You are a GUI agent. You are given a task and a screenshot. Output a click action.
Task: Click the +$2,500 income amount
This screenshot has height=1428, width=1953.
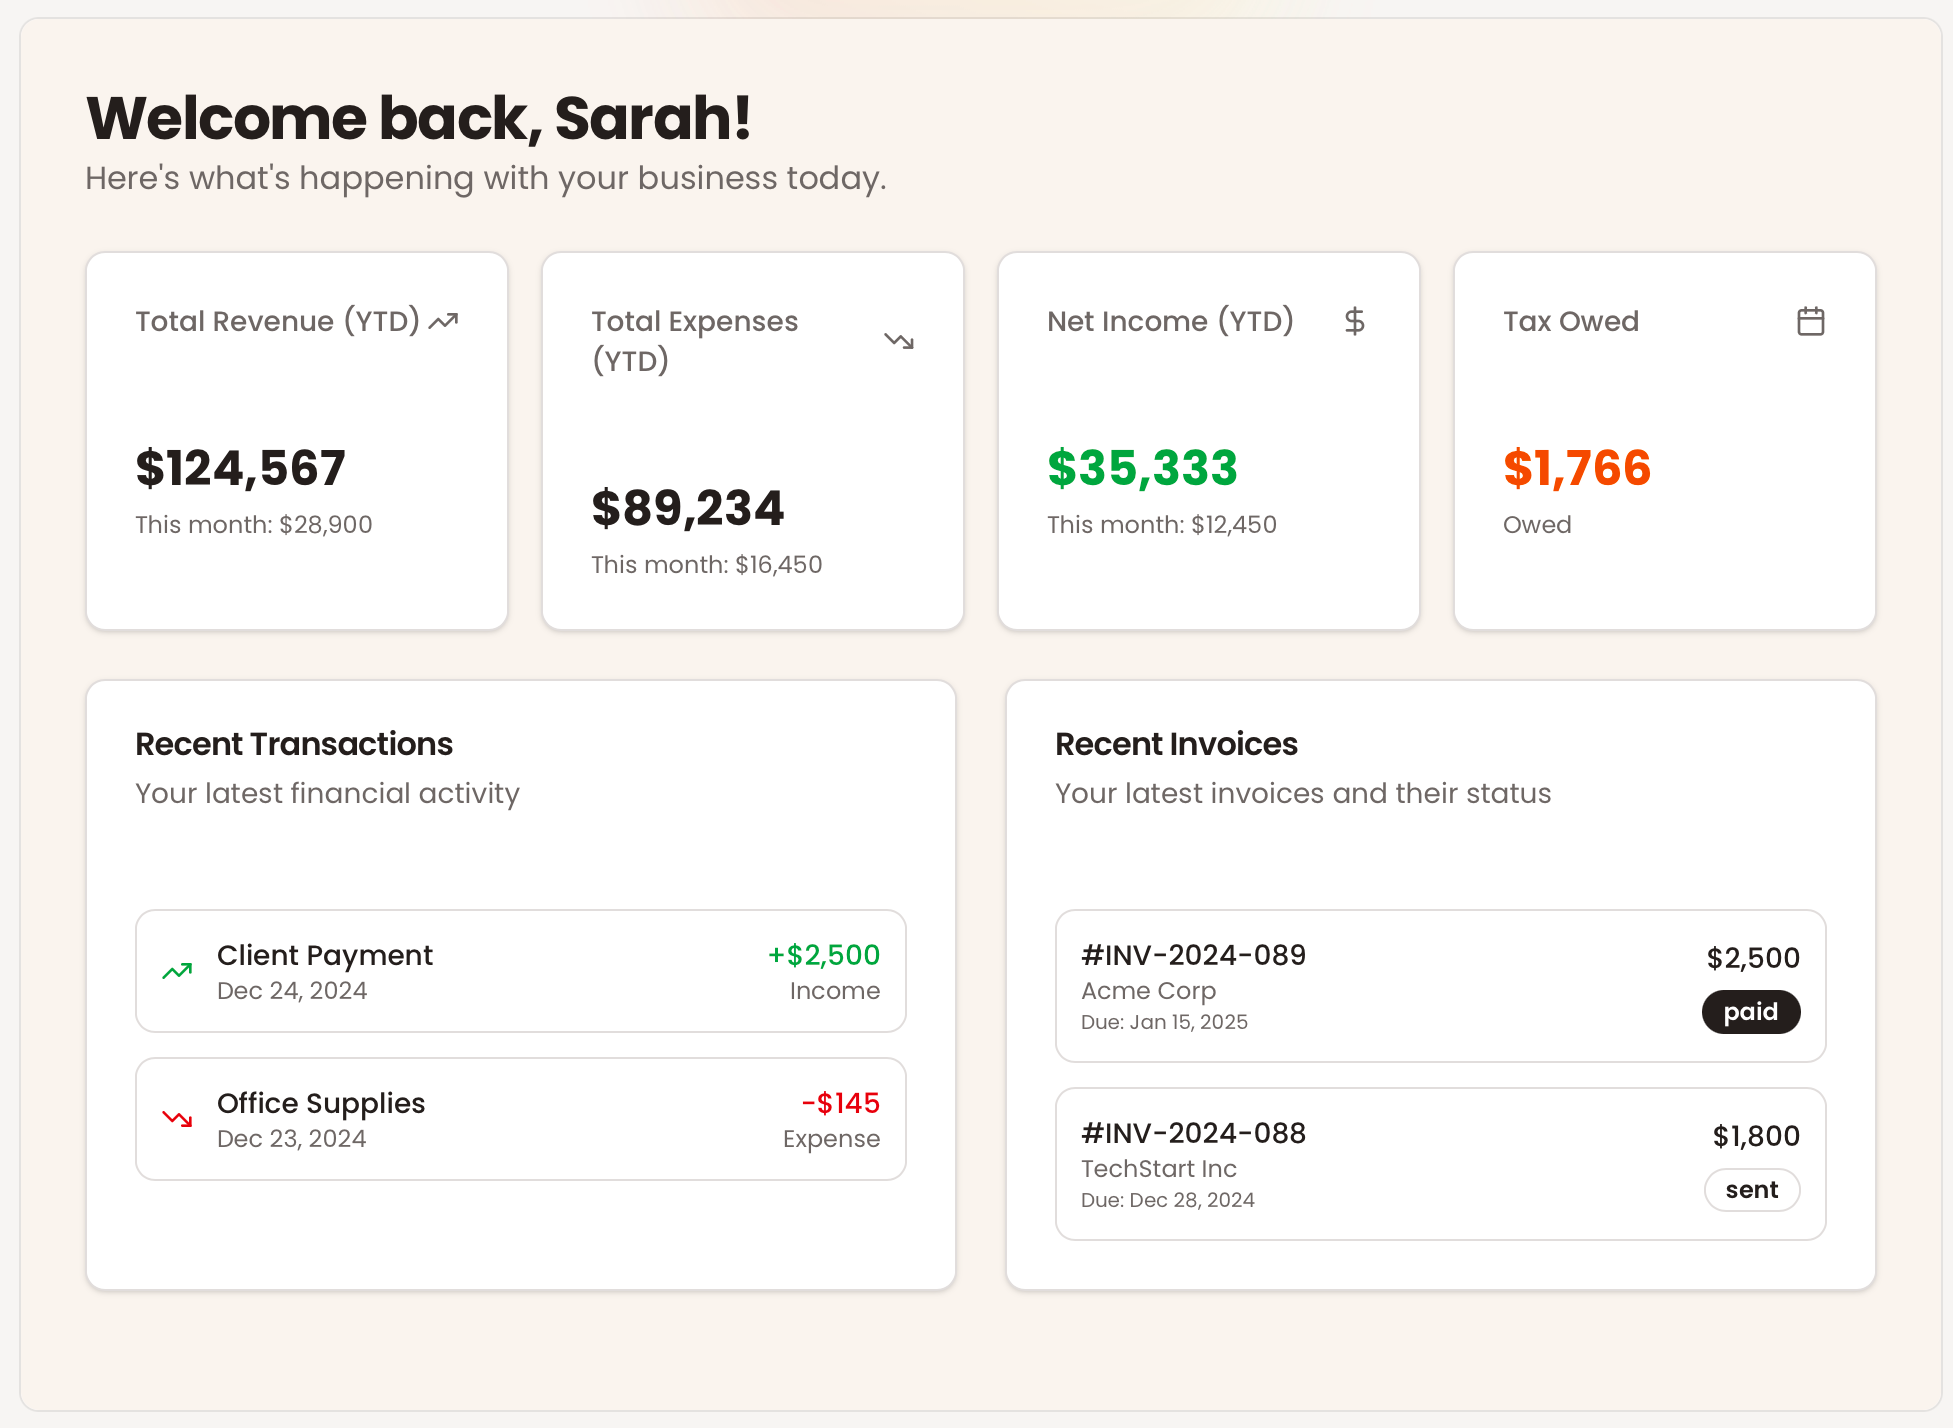[x=823, y=955]
